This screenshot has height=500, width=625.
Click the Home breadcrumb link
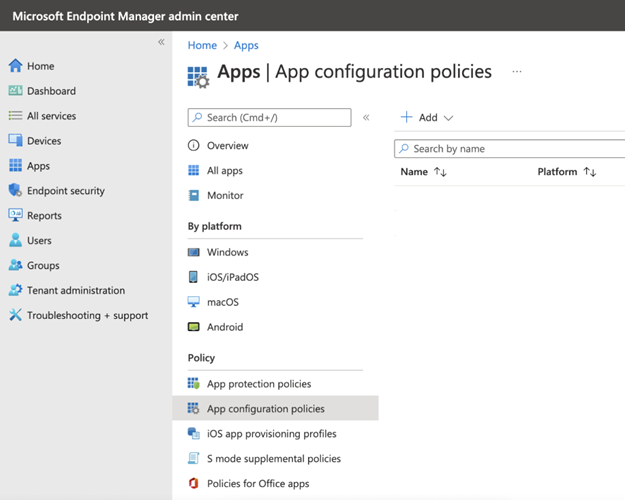(202, 45)
